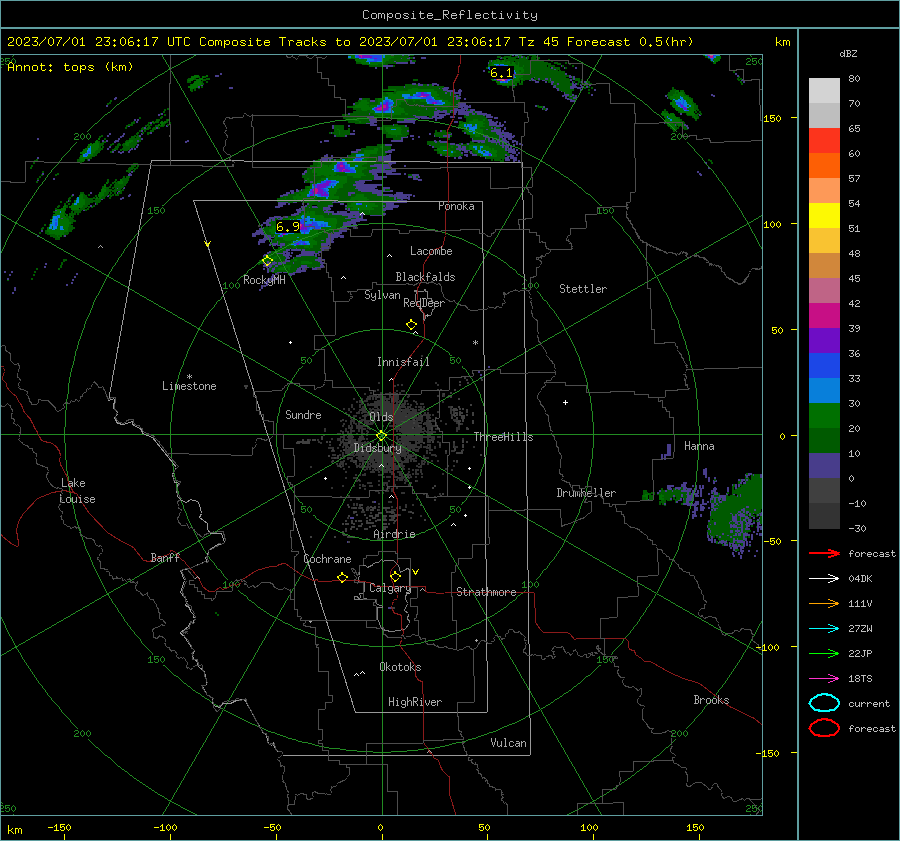This screenshot has height=841, width=900.
Task: Click the 0 dBZ gray swatch
Action: [824, 490]
